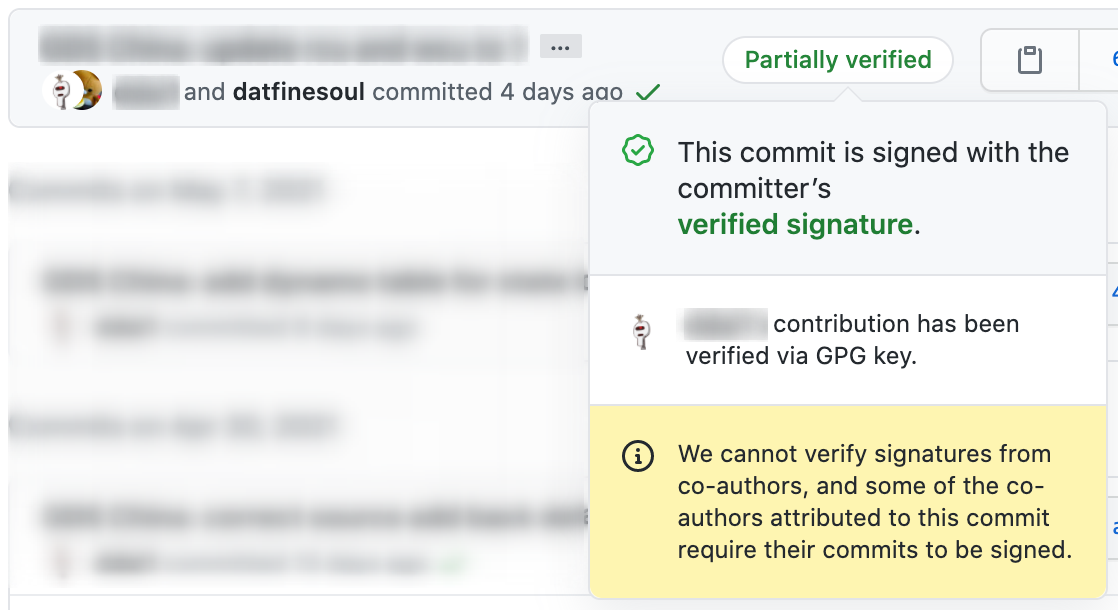Viewport: 1118px width, 610px height.
Task: Click the blurred avatar in bottom commit row
Action: [62, 563]
